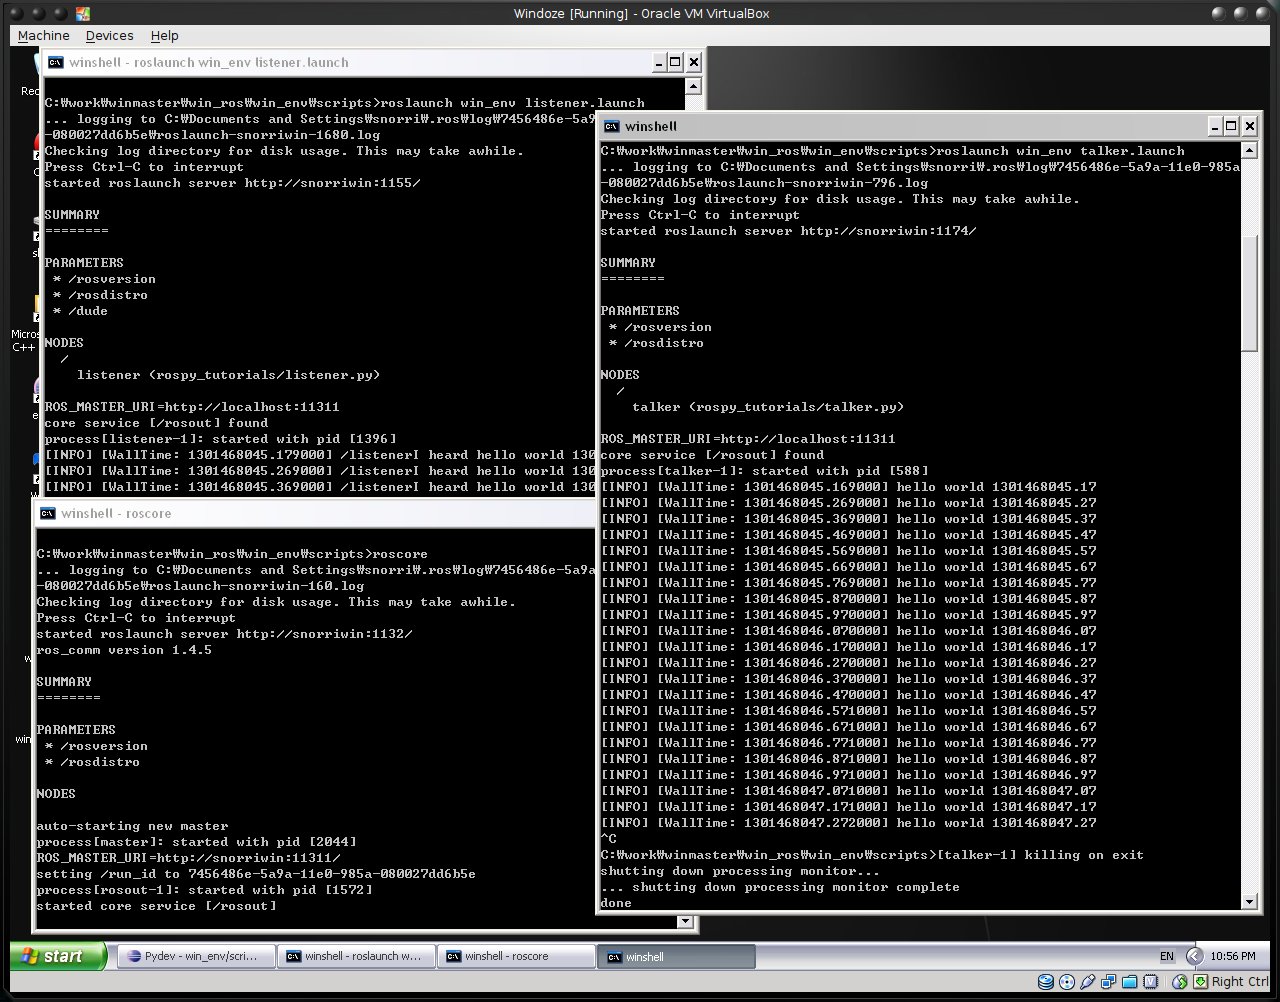The height and width of the screenshot is (1002, 1280).
Task: Click "auto-starting new master" line
Action: pos(132,826)
